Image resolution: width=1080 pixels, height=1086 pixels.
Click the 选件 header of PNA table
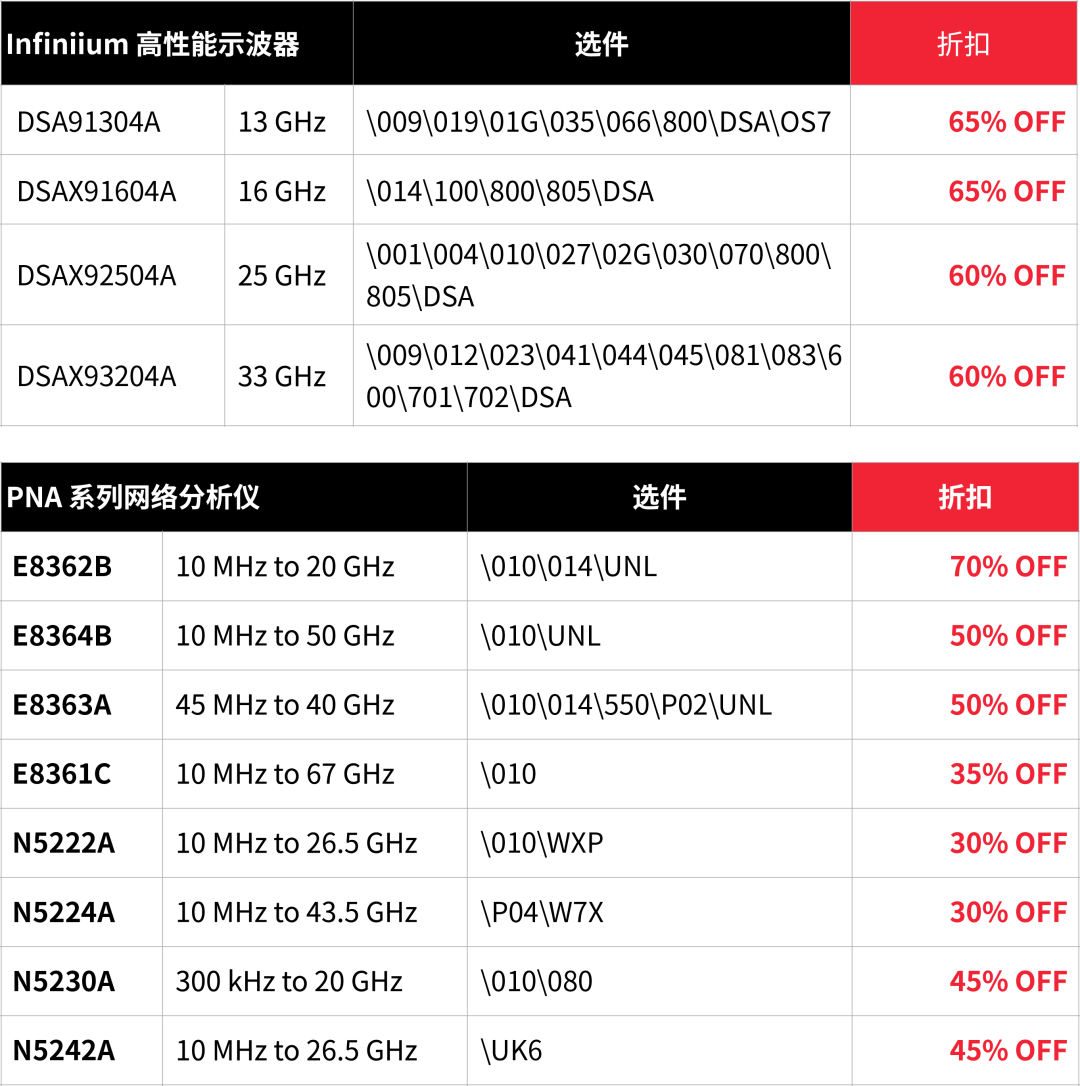[659, 497]
